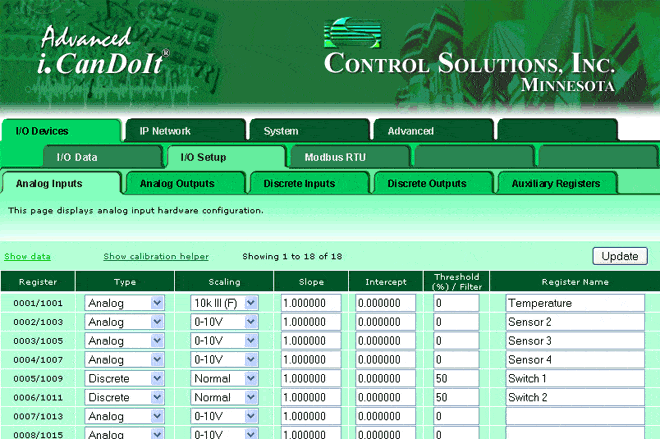Click empty name field for register 0007/1013
The image size is (660, 439).
click(x=575, y=416)
